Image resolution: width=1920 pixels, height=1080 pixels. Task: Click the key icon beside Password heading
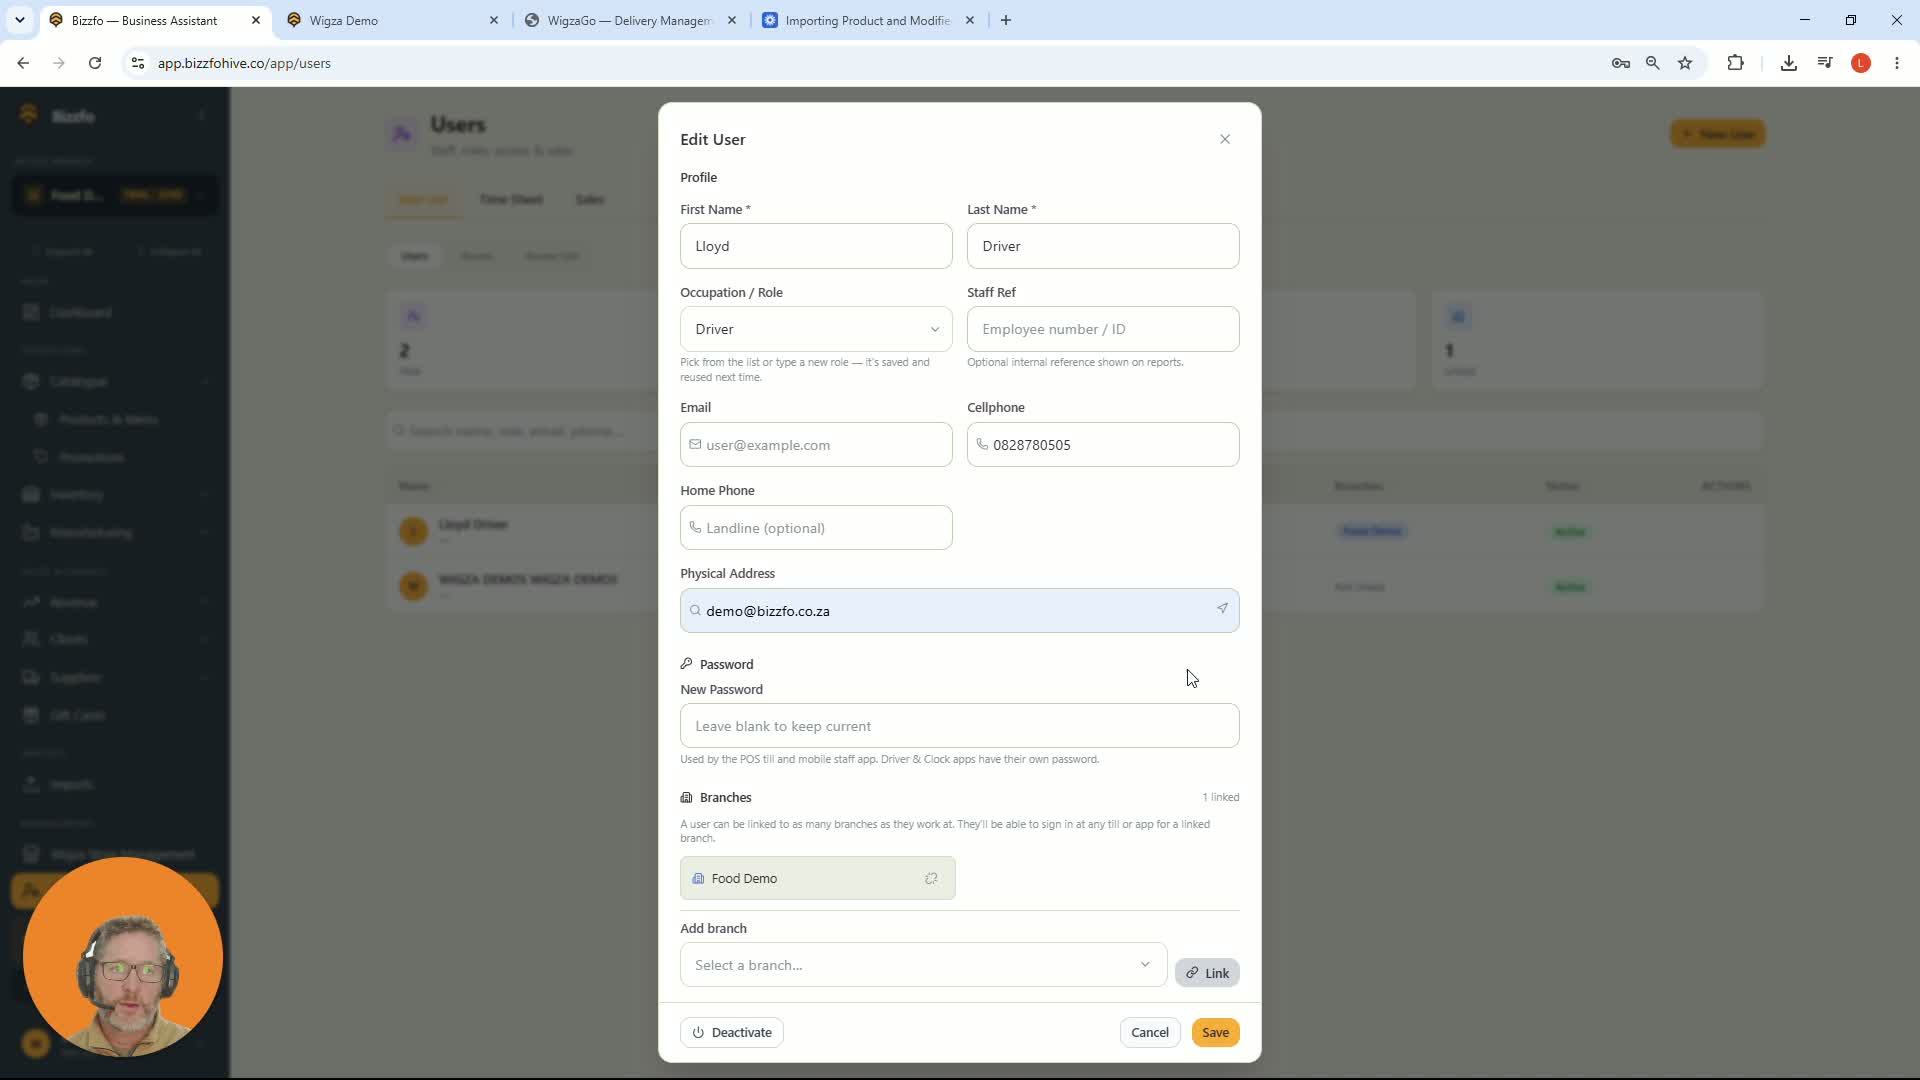coord(687,663)
